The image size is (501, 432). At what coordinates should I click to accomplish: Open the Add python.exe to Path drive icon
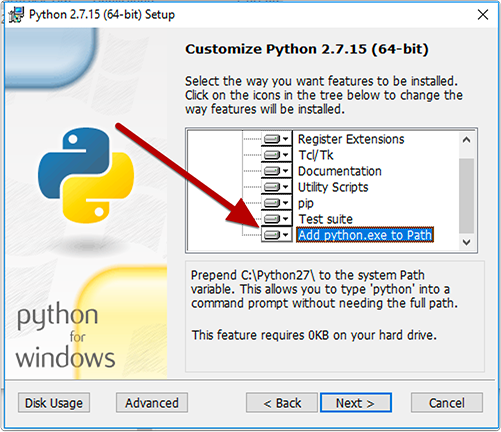coord(276,235)
